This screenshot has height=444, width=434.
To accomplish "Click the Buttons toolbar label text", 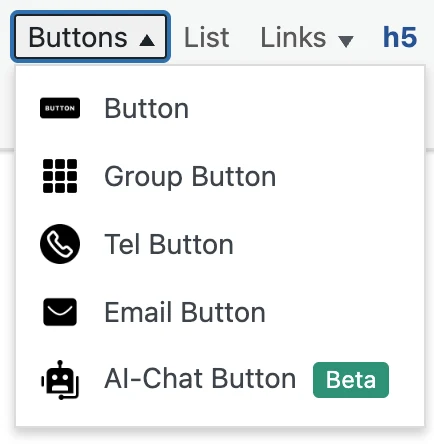I will point(78,37).
